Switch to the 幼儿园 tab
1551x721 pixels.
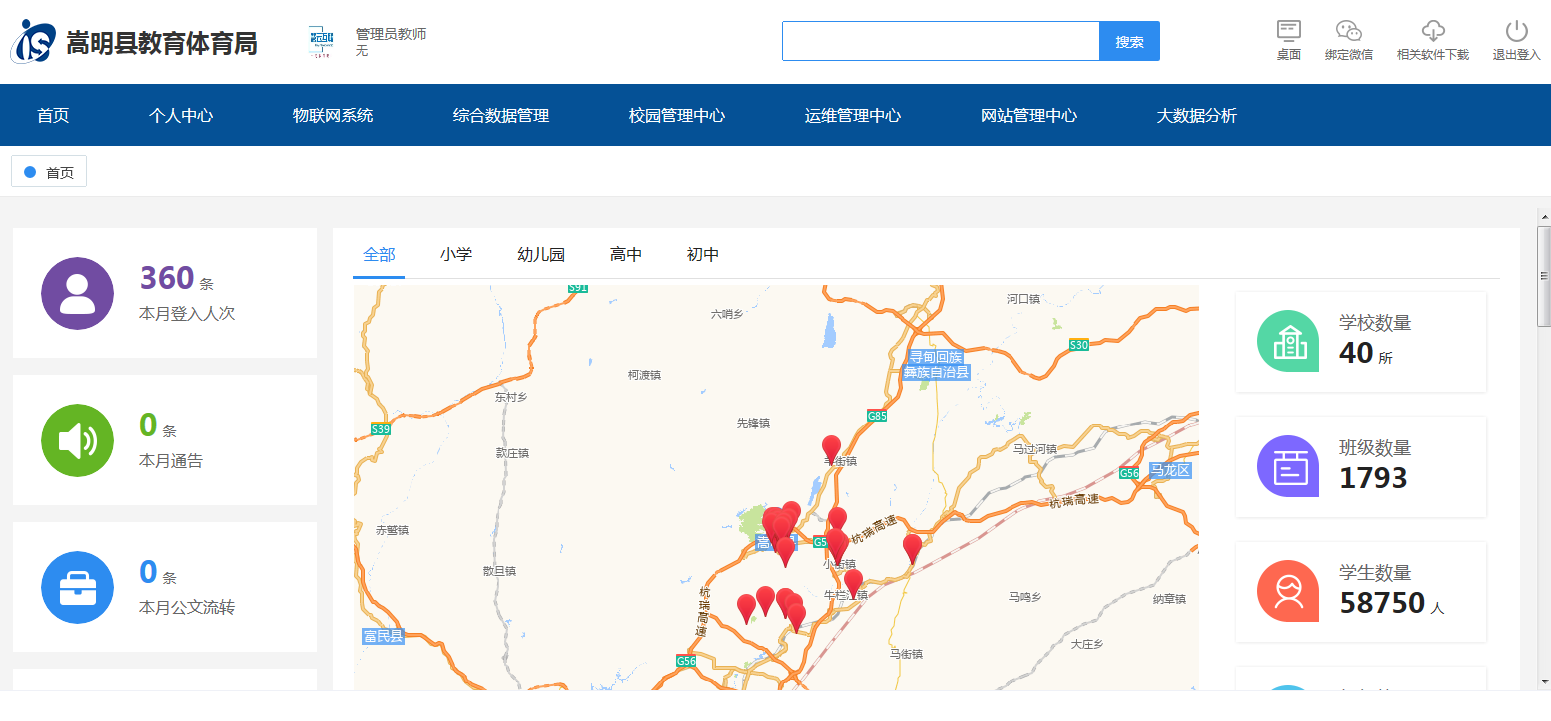pos(541,254)
